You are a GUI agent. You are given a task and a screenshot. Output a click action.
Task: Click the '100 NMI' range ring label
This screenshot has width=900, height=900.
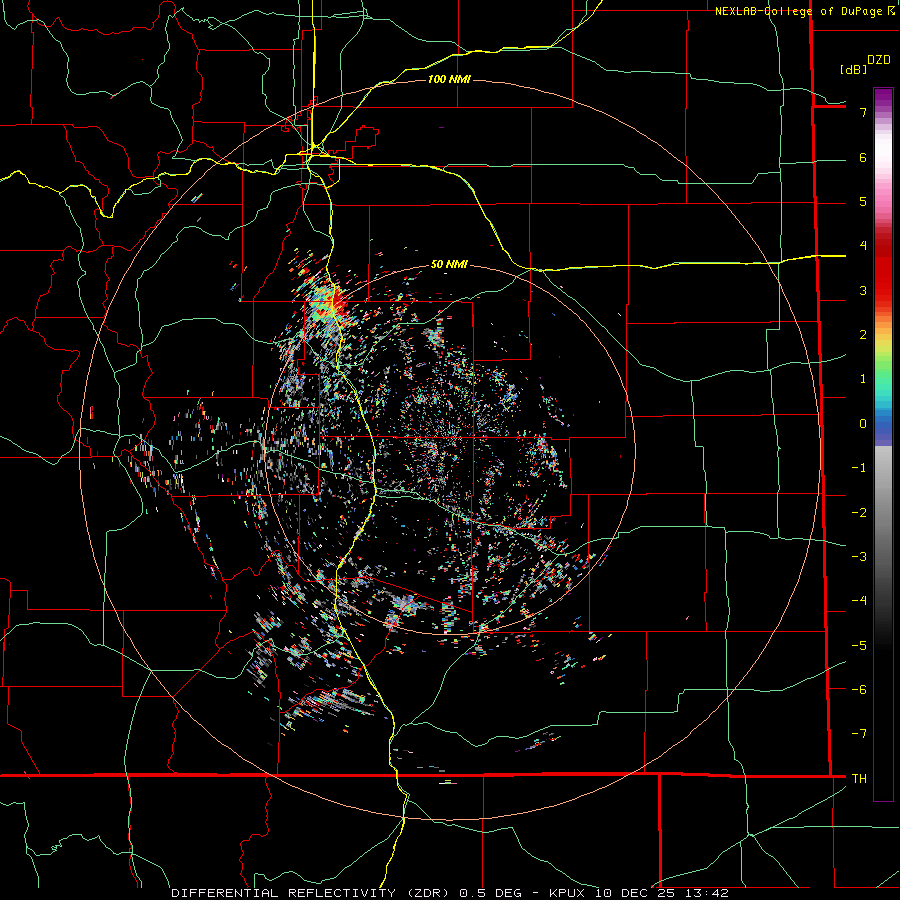(x=449, y=79)
